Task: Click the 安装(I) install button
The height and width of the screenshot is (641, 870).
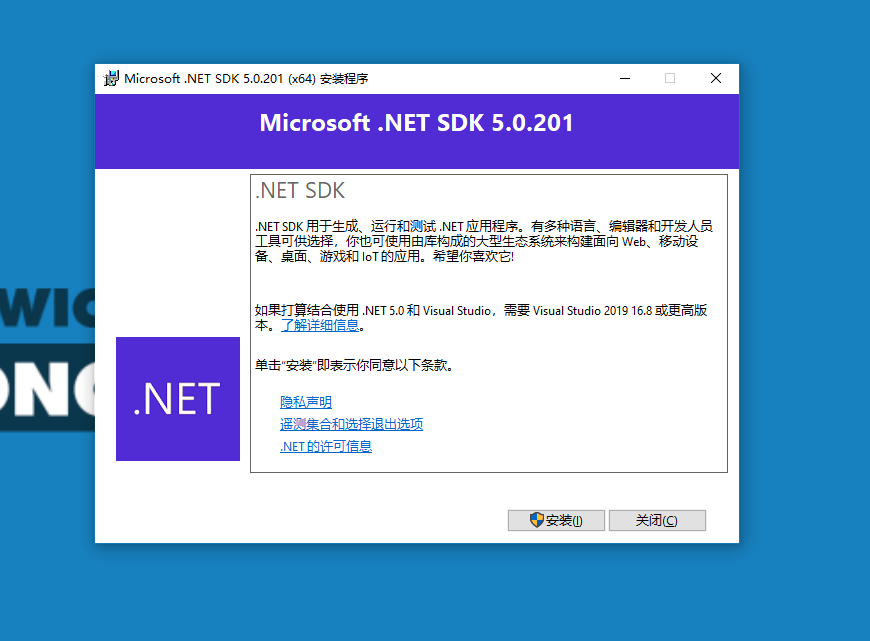Action: 556,520
